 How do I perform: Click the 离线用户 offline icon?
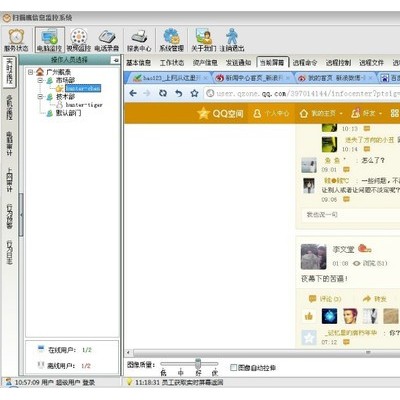(41, 365)
